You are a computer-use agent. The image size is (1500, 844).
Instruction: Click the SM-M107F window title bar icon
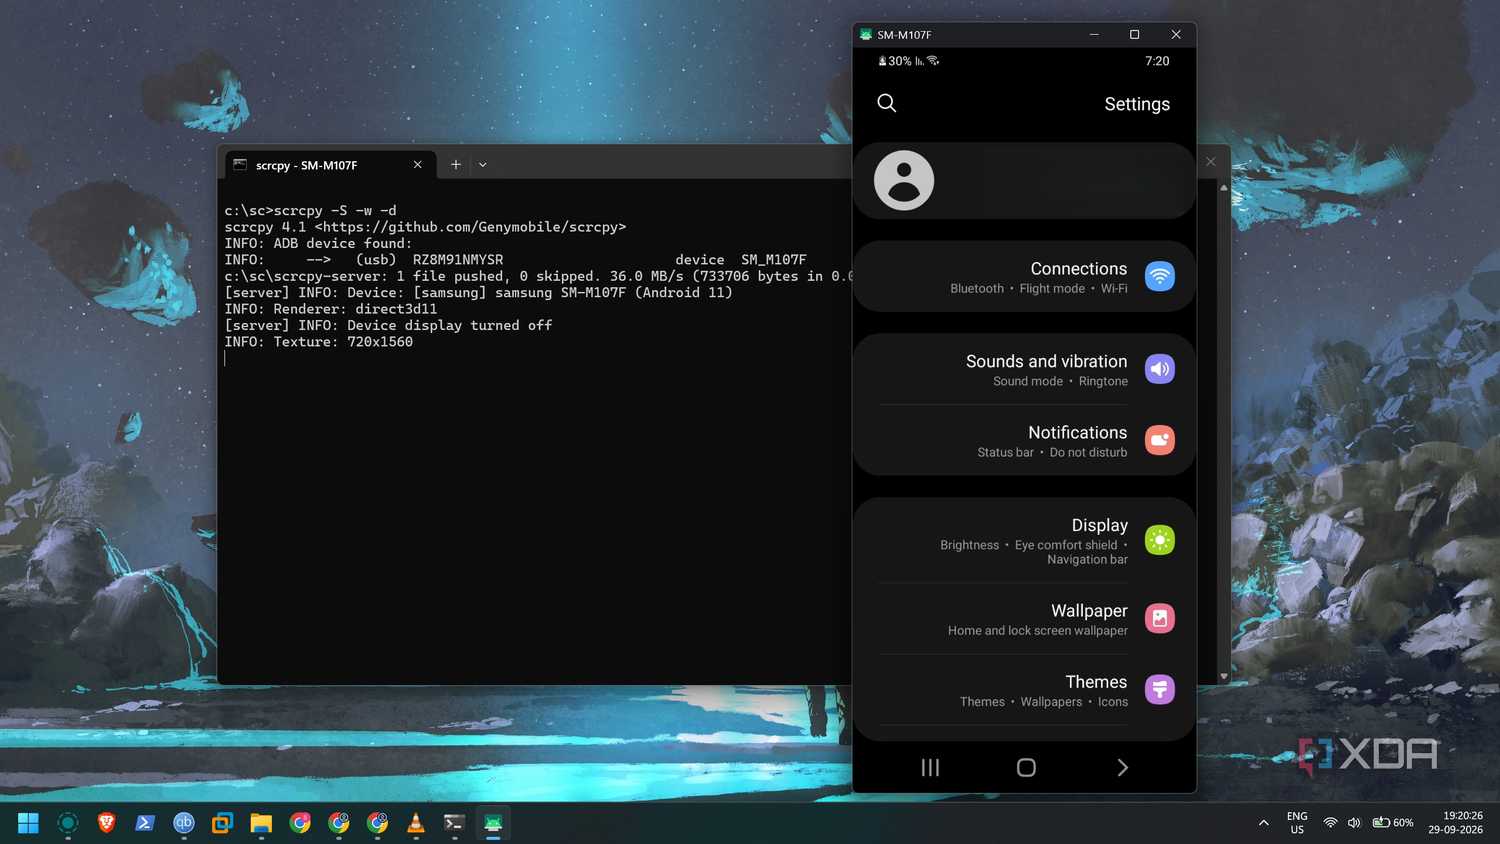coord(866,34)
